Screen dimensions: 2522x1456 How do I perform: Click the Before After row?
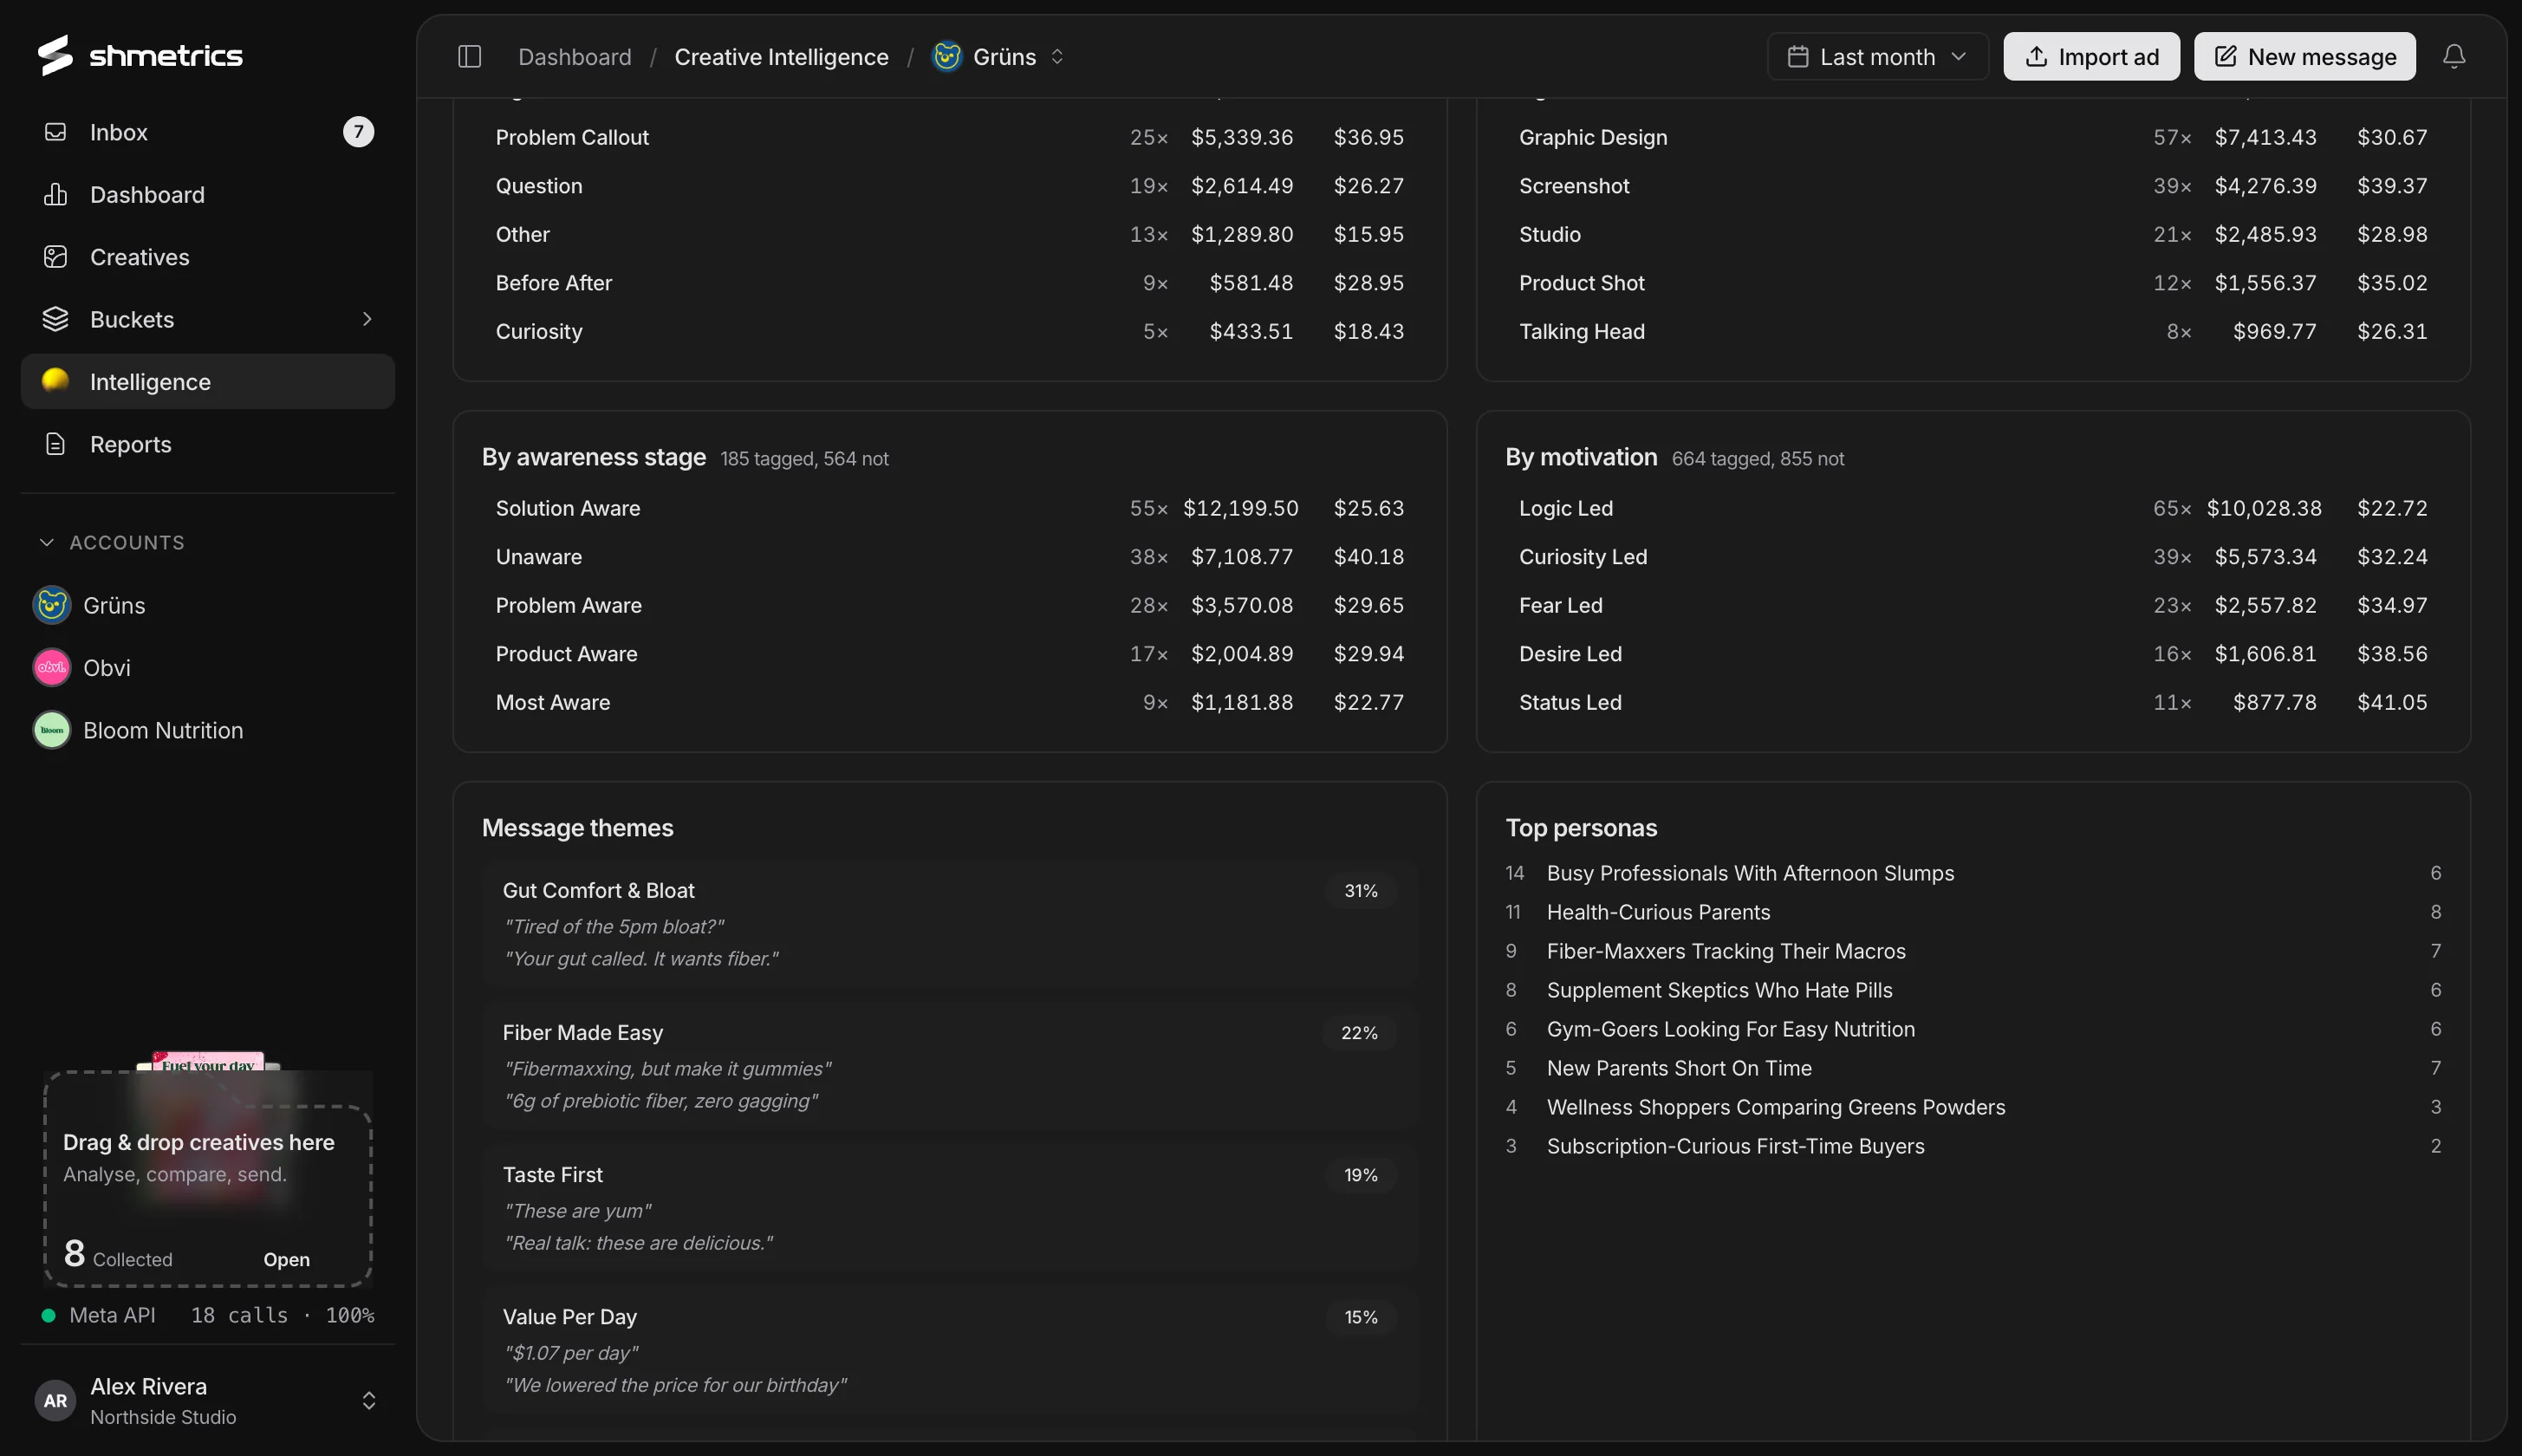point(950,282)
